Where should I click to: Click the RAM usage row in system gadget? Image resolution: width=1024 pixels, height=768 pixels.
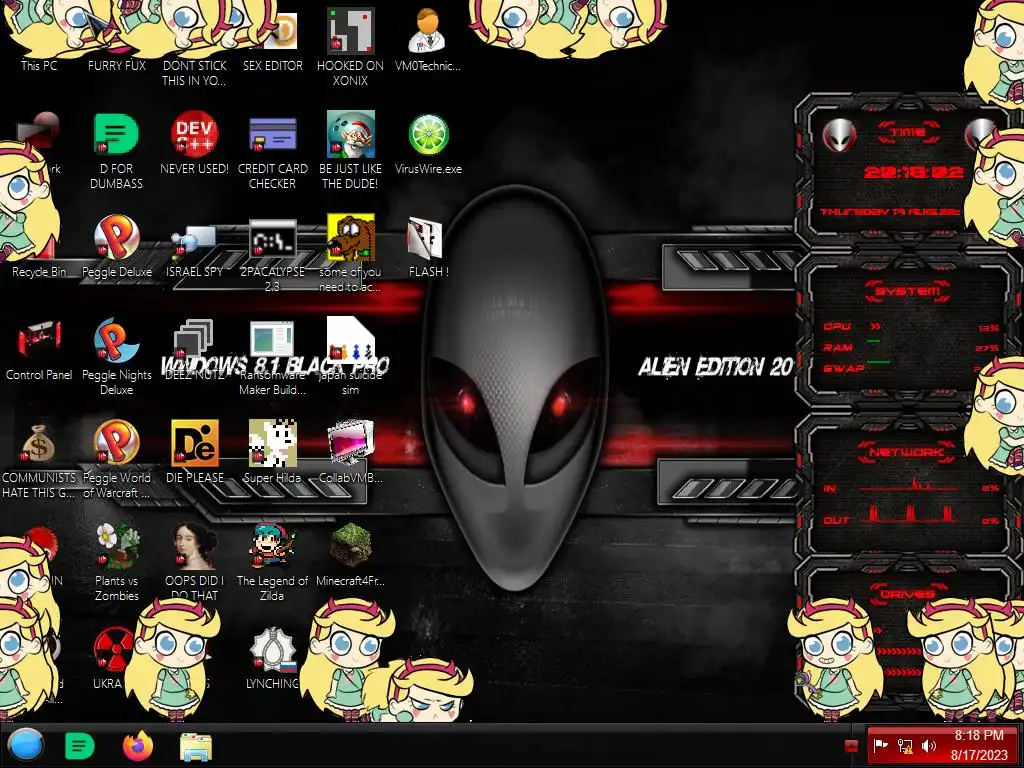(x=911, y=347)
